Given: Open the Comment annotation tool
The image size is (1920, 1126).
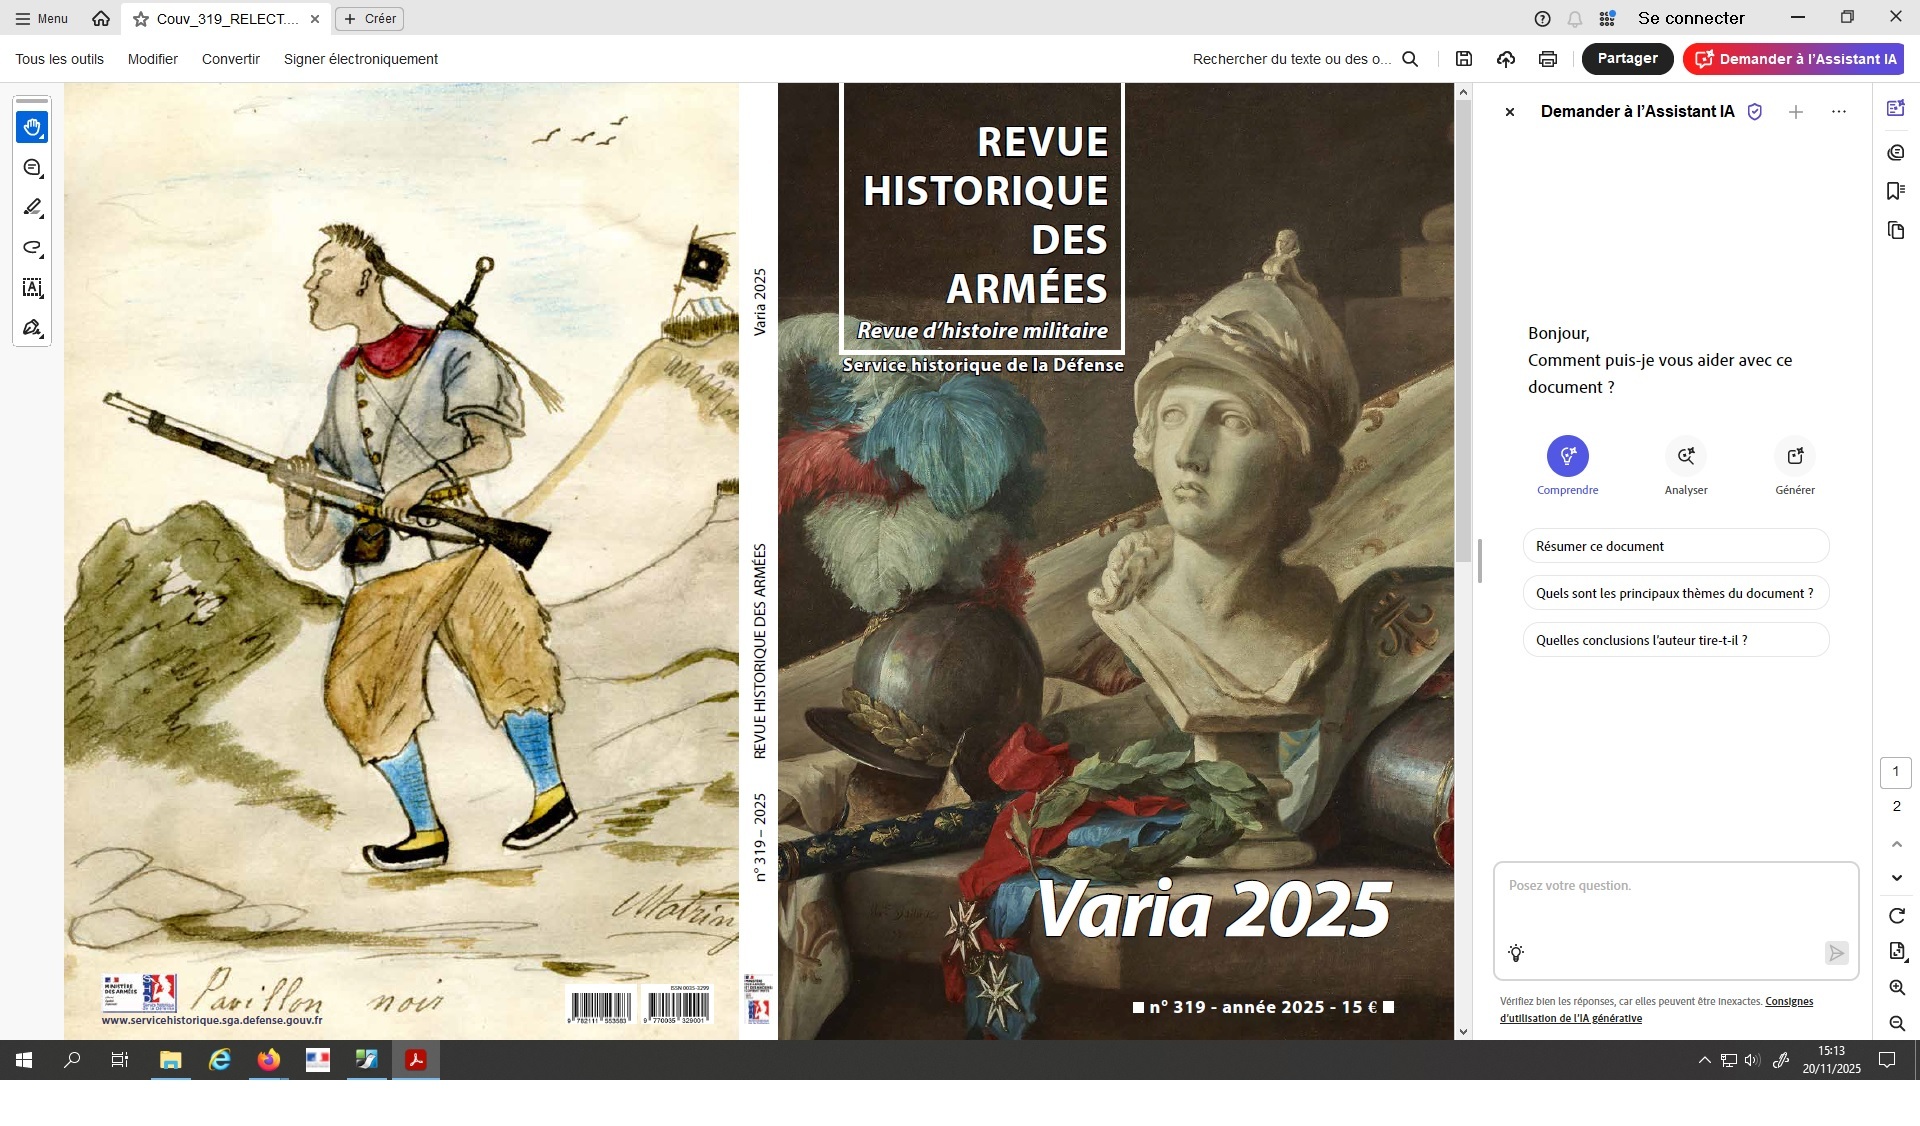Looking at the screenshot, I should pyautogui.click(x=31, y=168).
